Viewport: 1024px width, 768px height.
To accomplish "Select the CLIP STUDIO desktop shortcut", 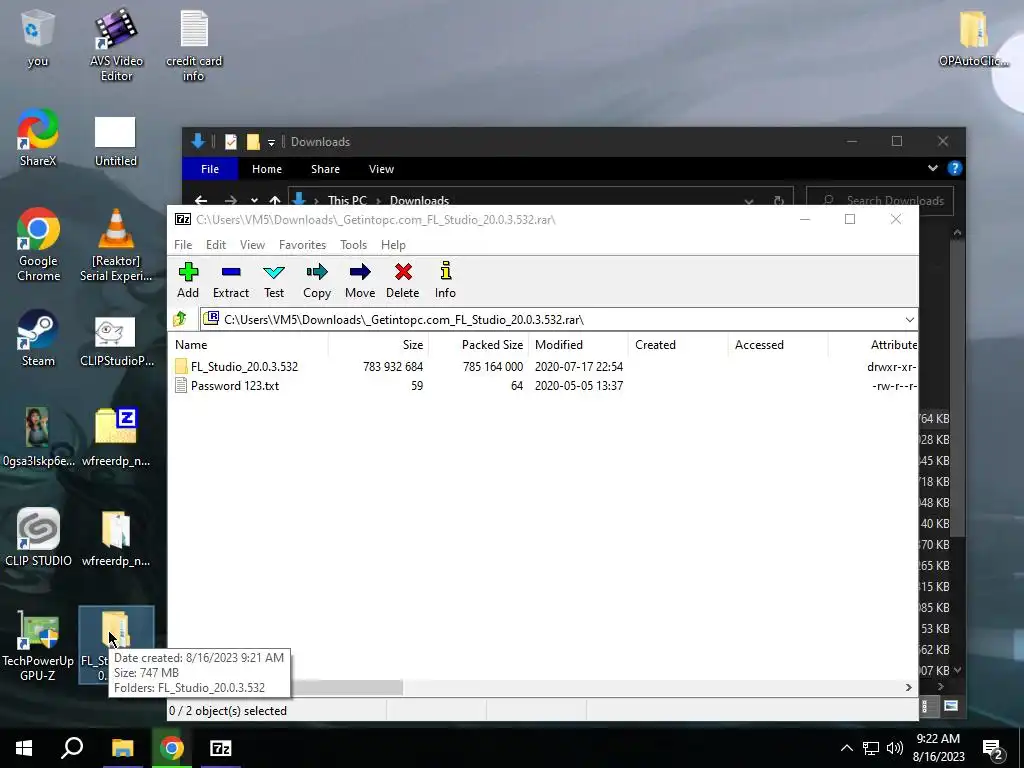I will 38,537.
